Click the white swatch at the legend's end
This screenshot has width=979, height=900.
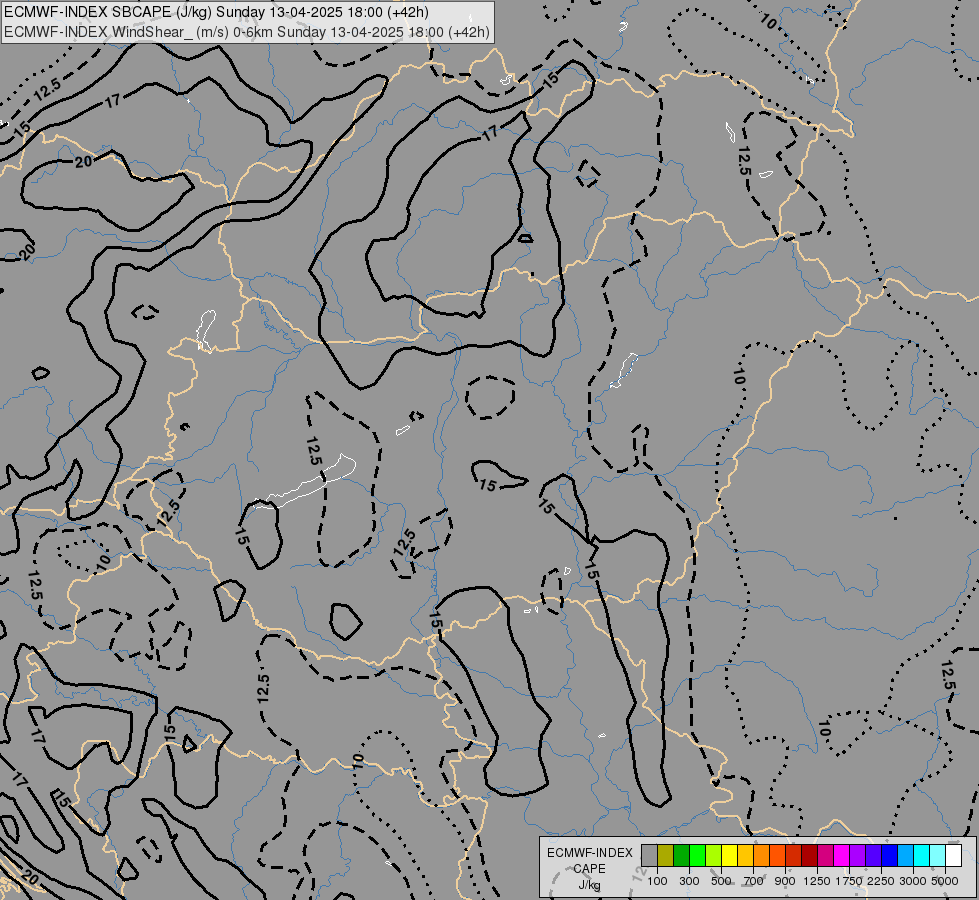pyautogui.click(x=953, y=855)
